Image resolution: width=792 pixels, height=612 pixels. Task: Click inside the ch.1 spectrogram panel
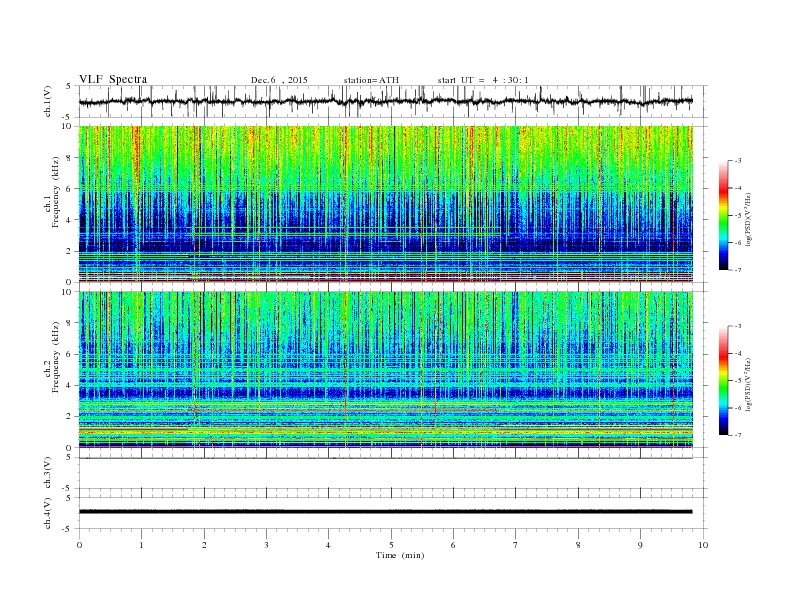pyautogui.click(x=385, y=204)
